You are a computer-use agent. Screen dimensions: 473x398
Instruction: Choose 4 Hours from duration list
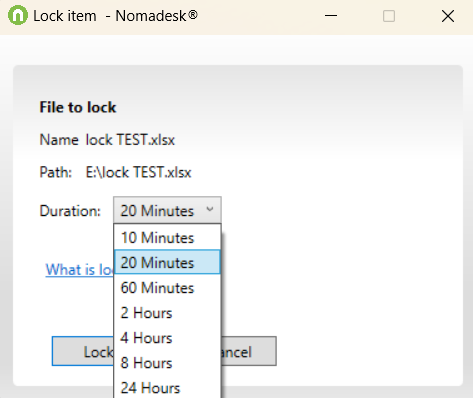(167, 338)
